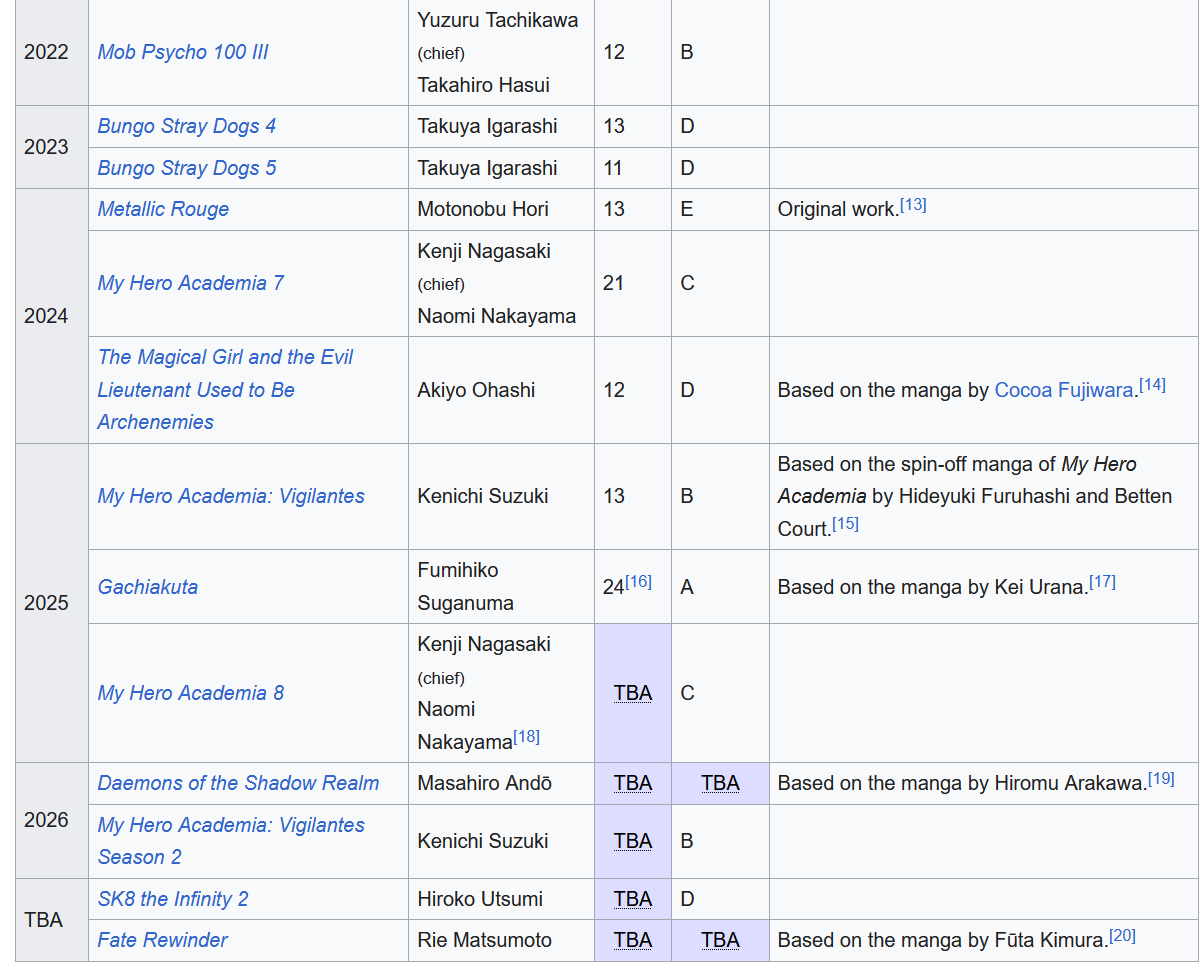This screenshot has width=1202, height=965.
Task: Open the Gachiakuta article link
Action: point(148,587)
